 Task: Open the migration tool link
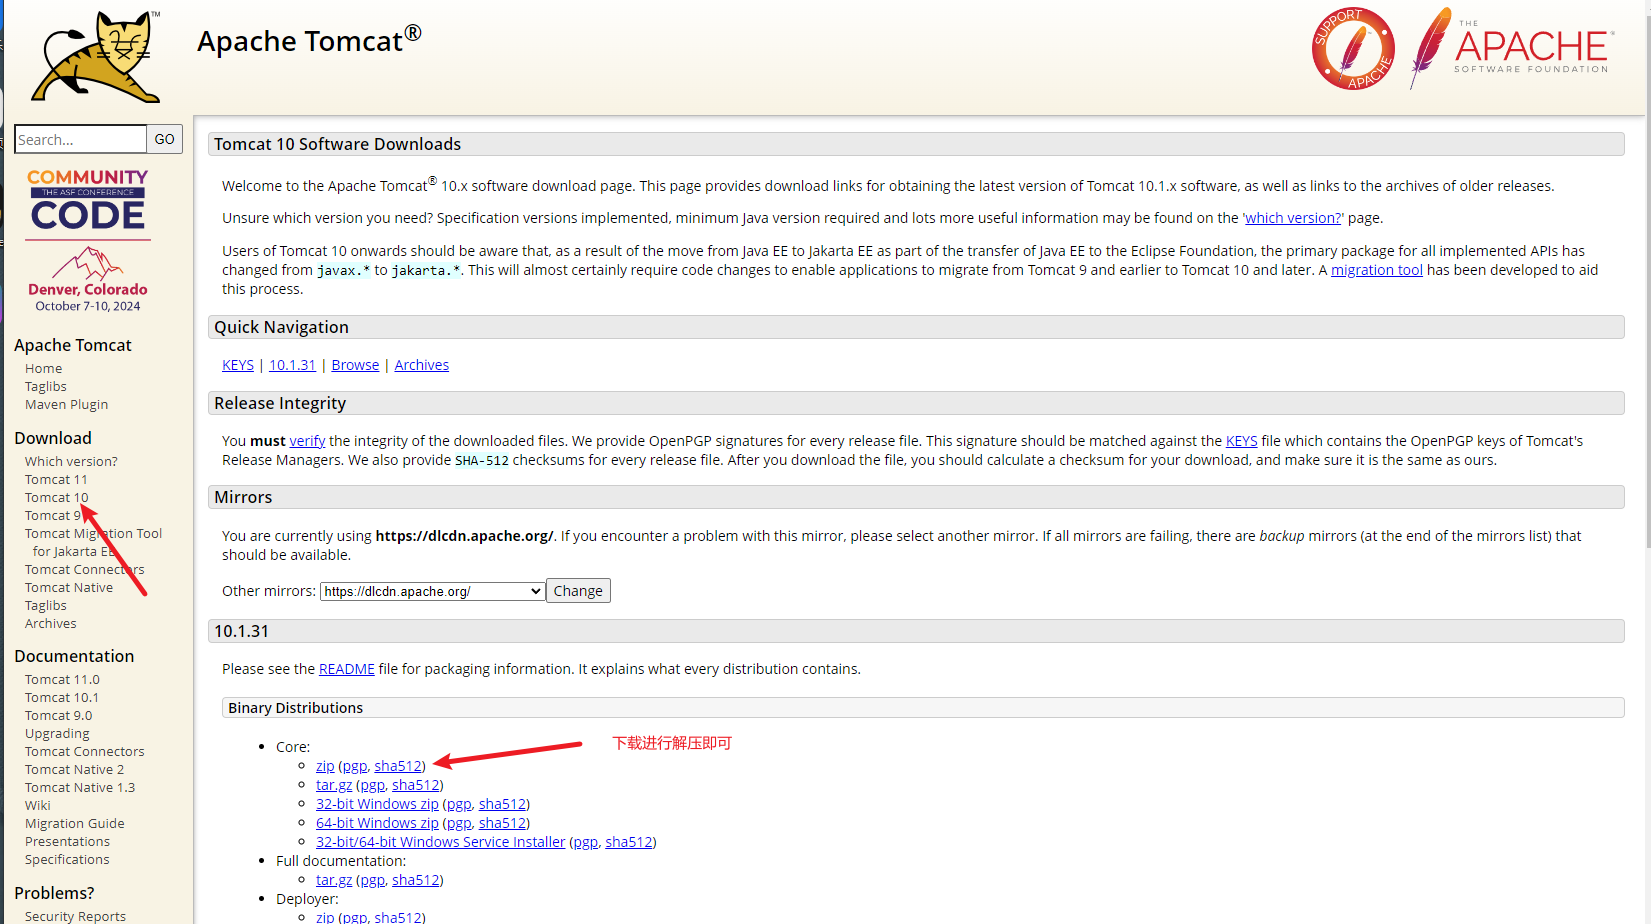[1376, 270]
